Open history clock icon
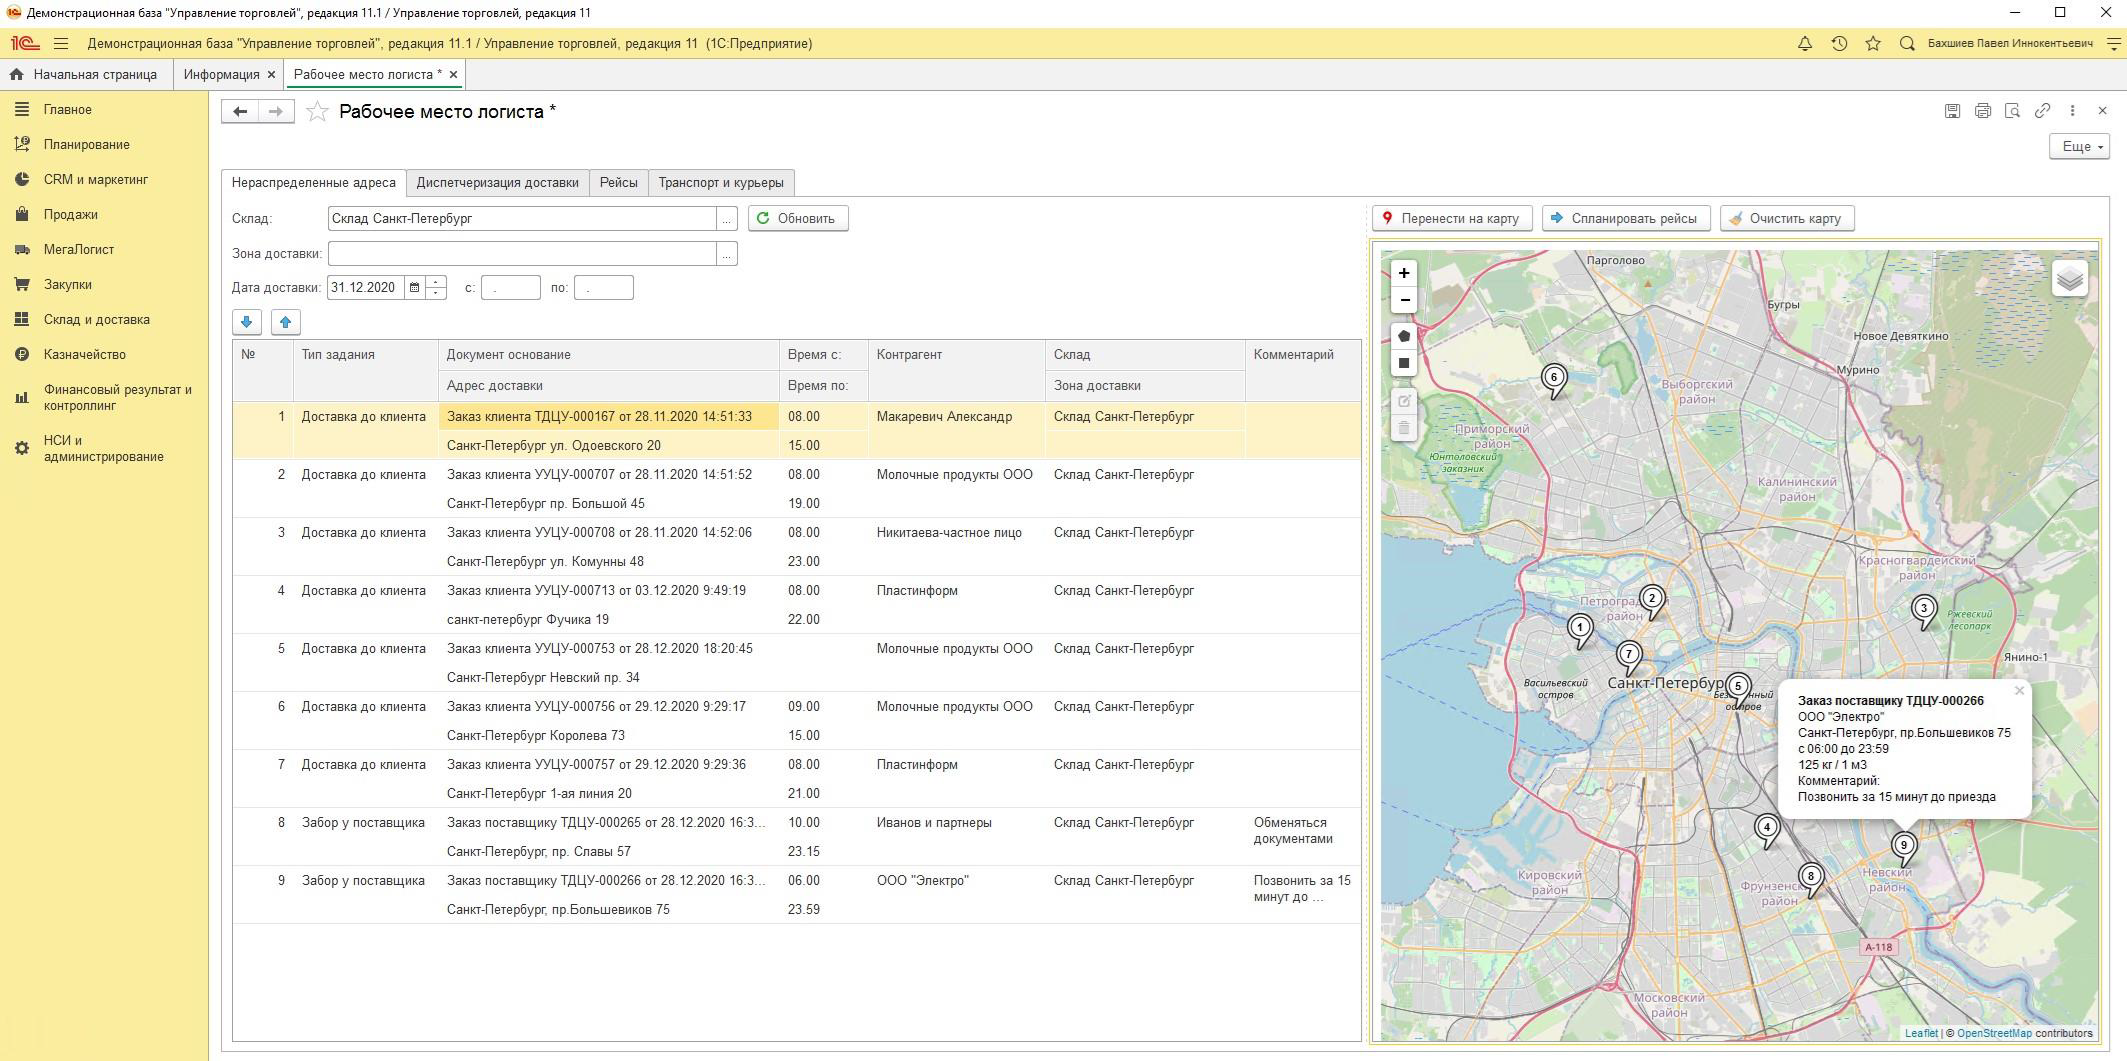 coord(1839,44)
